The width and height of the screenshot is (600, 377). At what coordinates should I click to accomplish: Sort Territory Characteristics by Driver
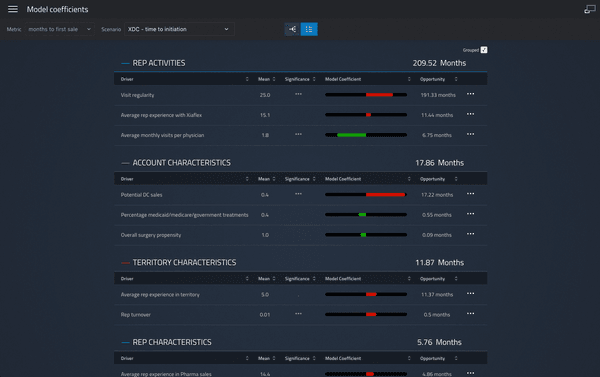pos(247,279)
